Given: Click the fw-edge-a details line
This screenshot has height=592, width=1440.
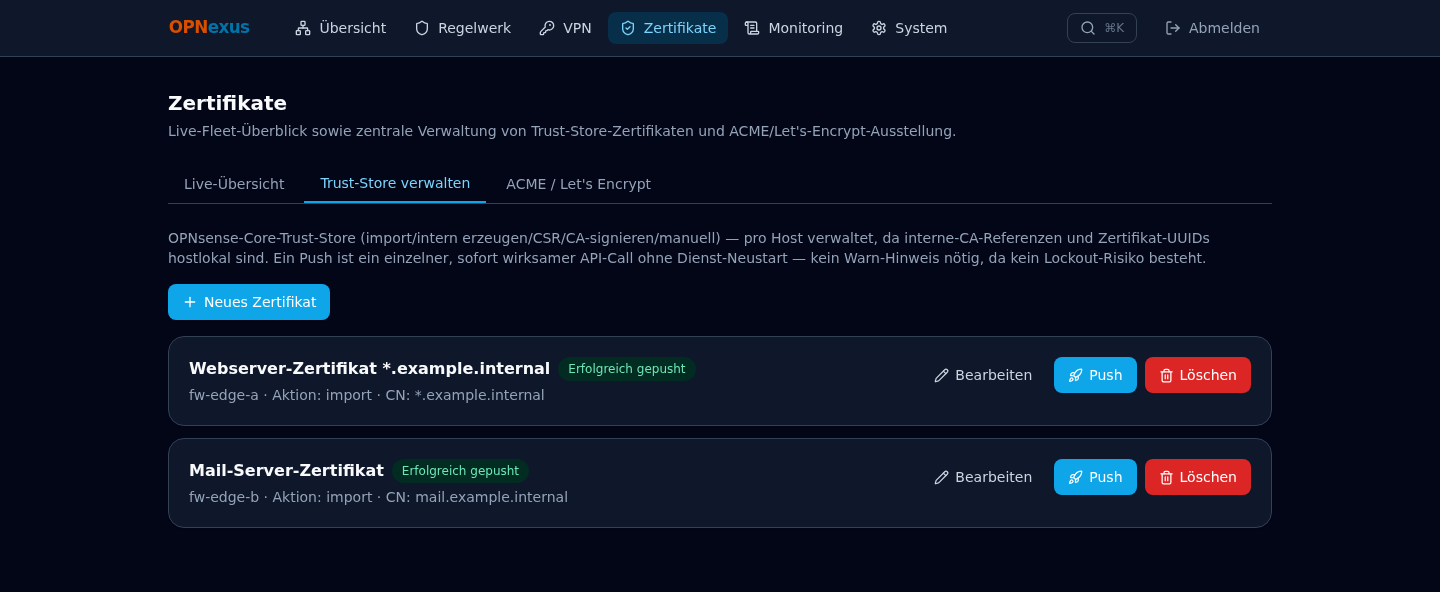Looking at the screenshot, I should tap(367, 395).
